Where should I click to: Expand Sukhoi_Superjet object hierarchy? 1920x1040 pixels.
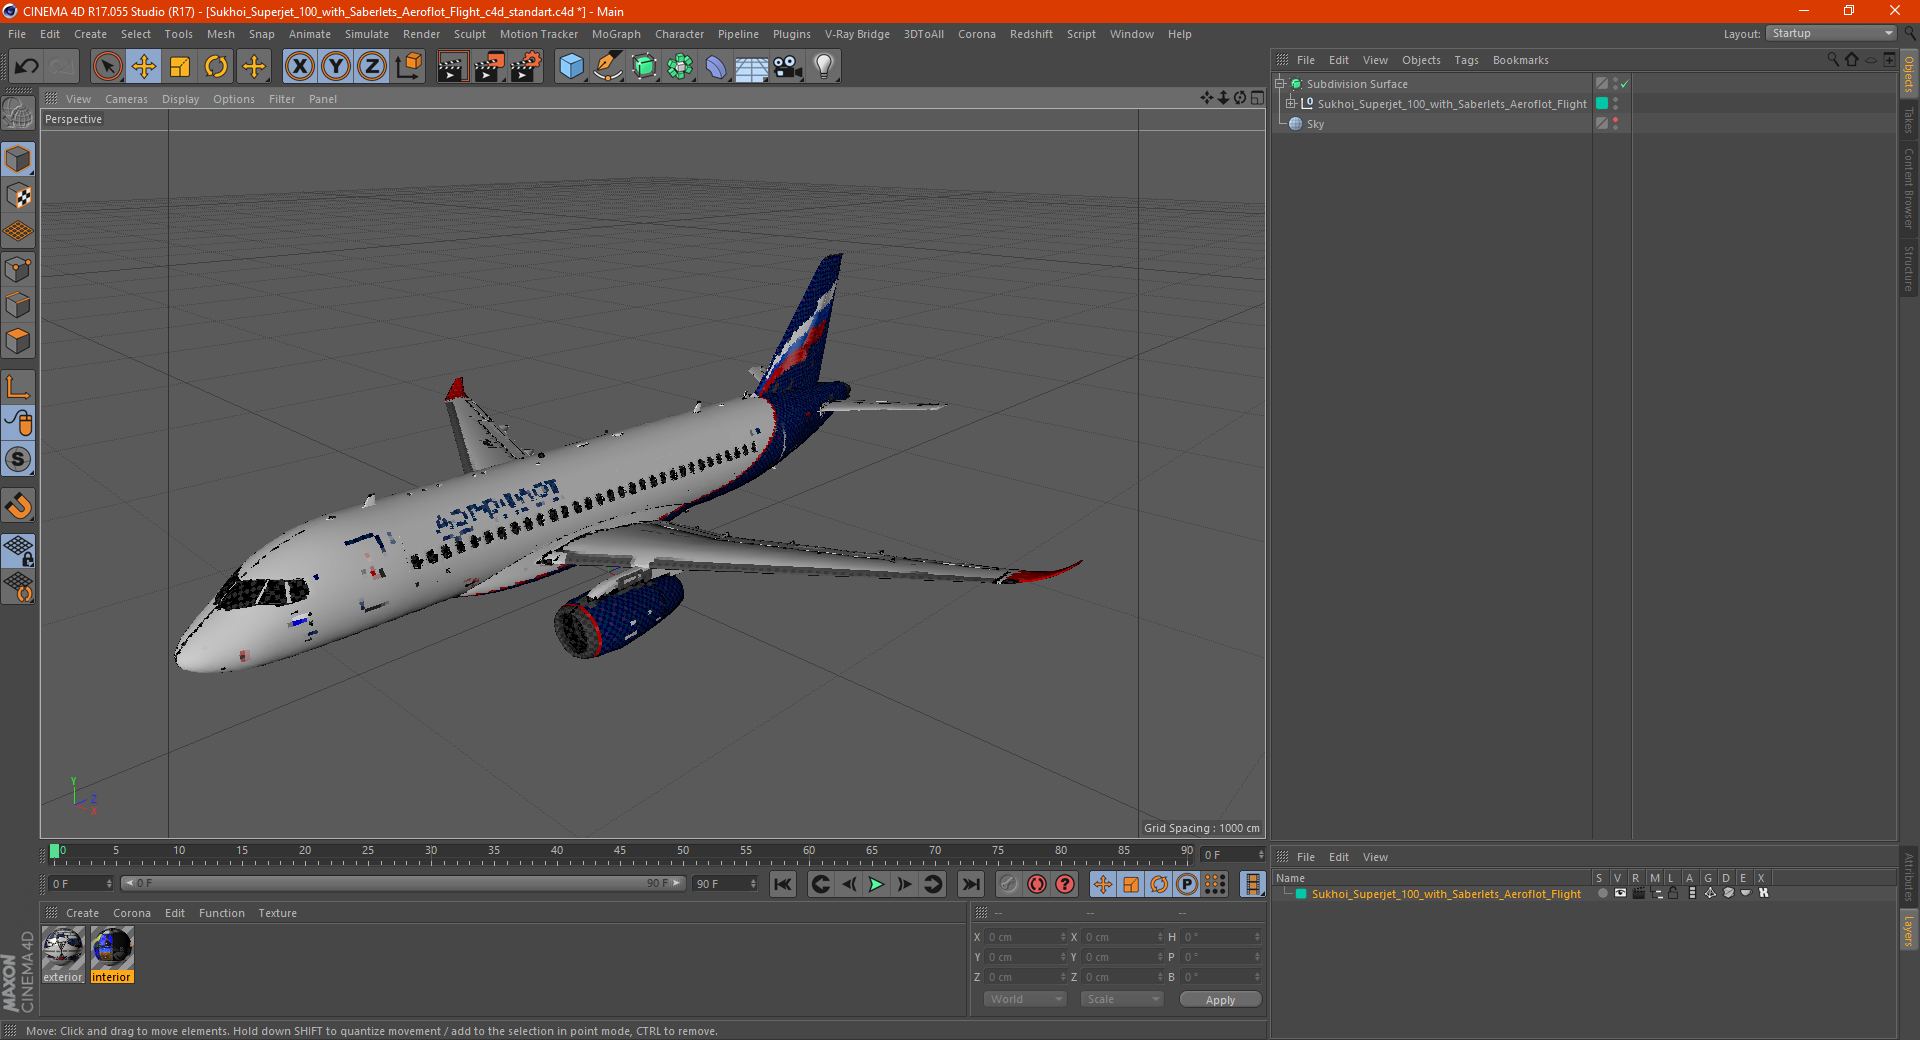click(1291, 104)
